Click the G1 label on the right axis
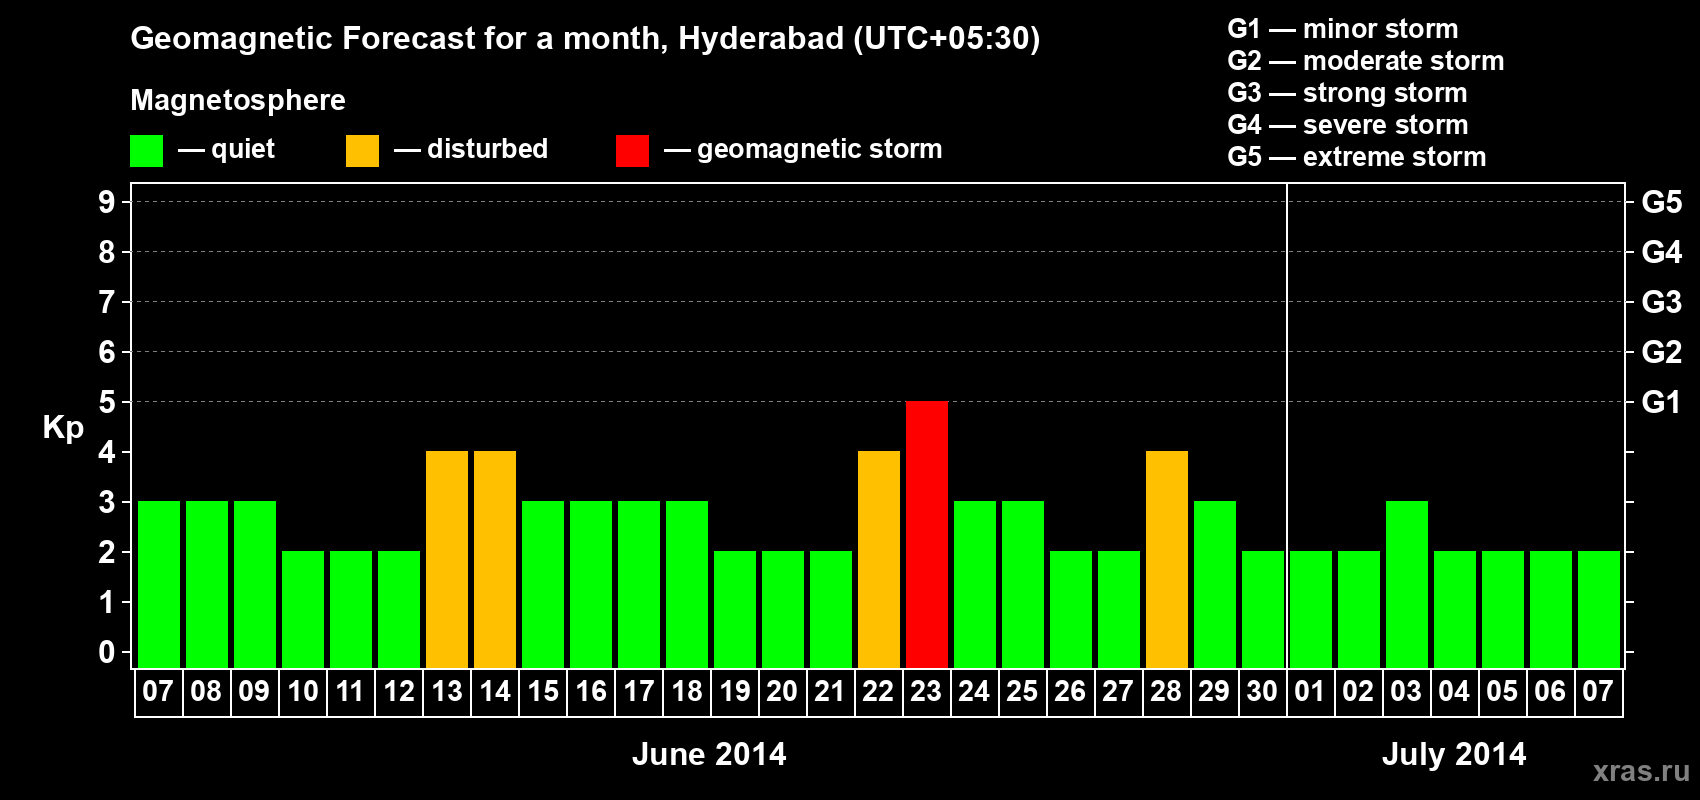Viewport: 1700px width, 800px height. pyautogui.click(x=1661, y=402)
